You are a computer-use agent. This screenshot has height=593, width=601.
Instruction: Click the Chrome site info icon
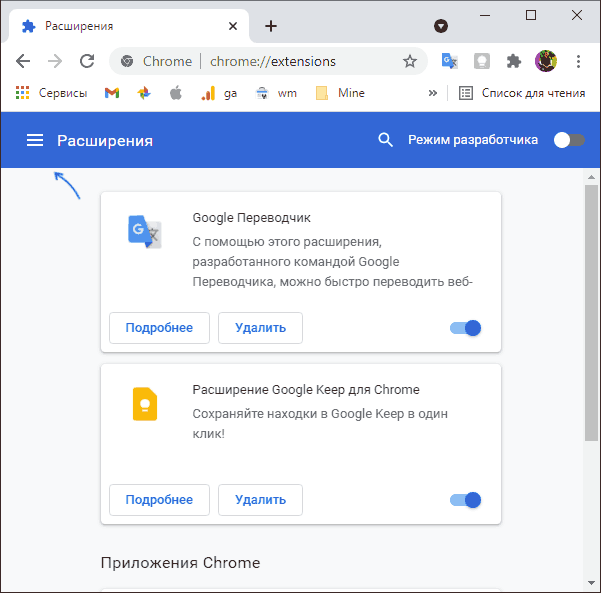(x=127, y=61)
